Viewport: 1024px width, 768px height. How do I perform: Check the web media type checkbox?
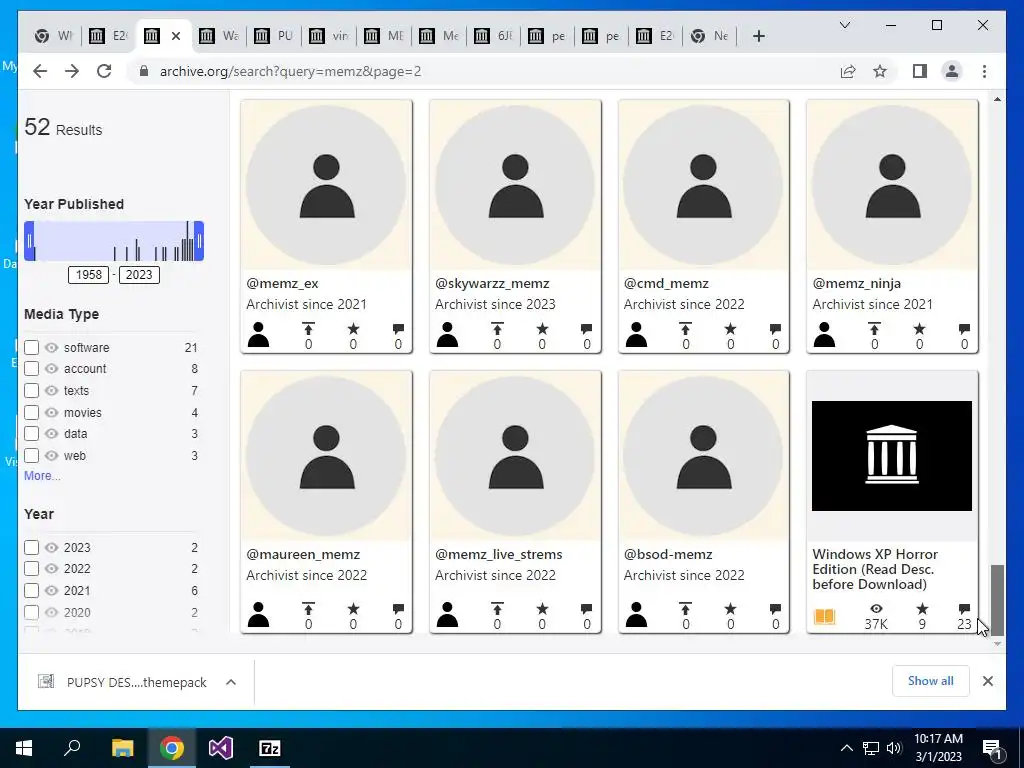point(31,455)
